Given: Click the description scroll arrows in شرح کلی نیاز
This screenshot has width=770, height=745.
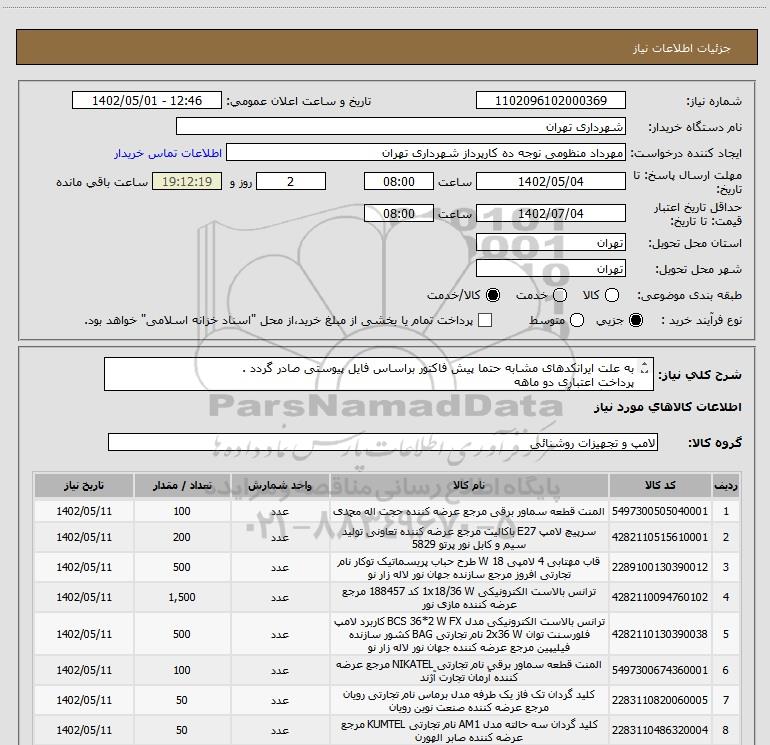Looking at the screenshot, I should [x=645, y=367].
